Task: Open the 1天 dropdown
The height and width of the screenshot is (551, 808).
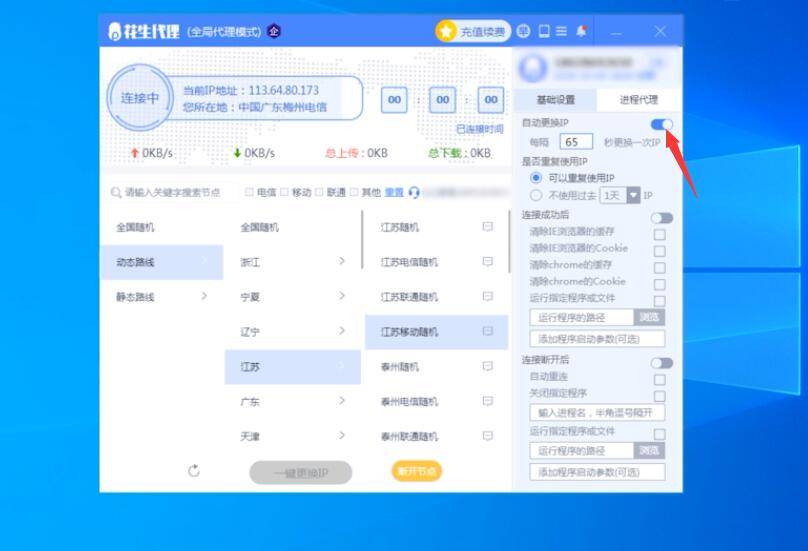Action: pyautogui.click(x=620, y=195)
